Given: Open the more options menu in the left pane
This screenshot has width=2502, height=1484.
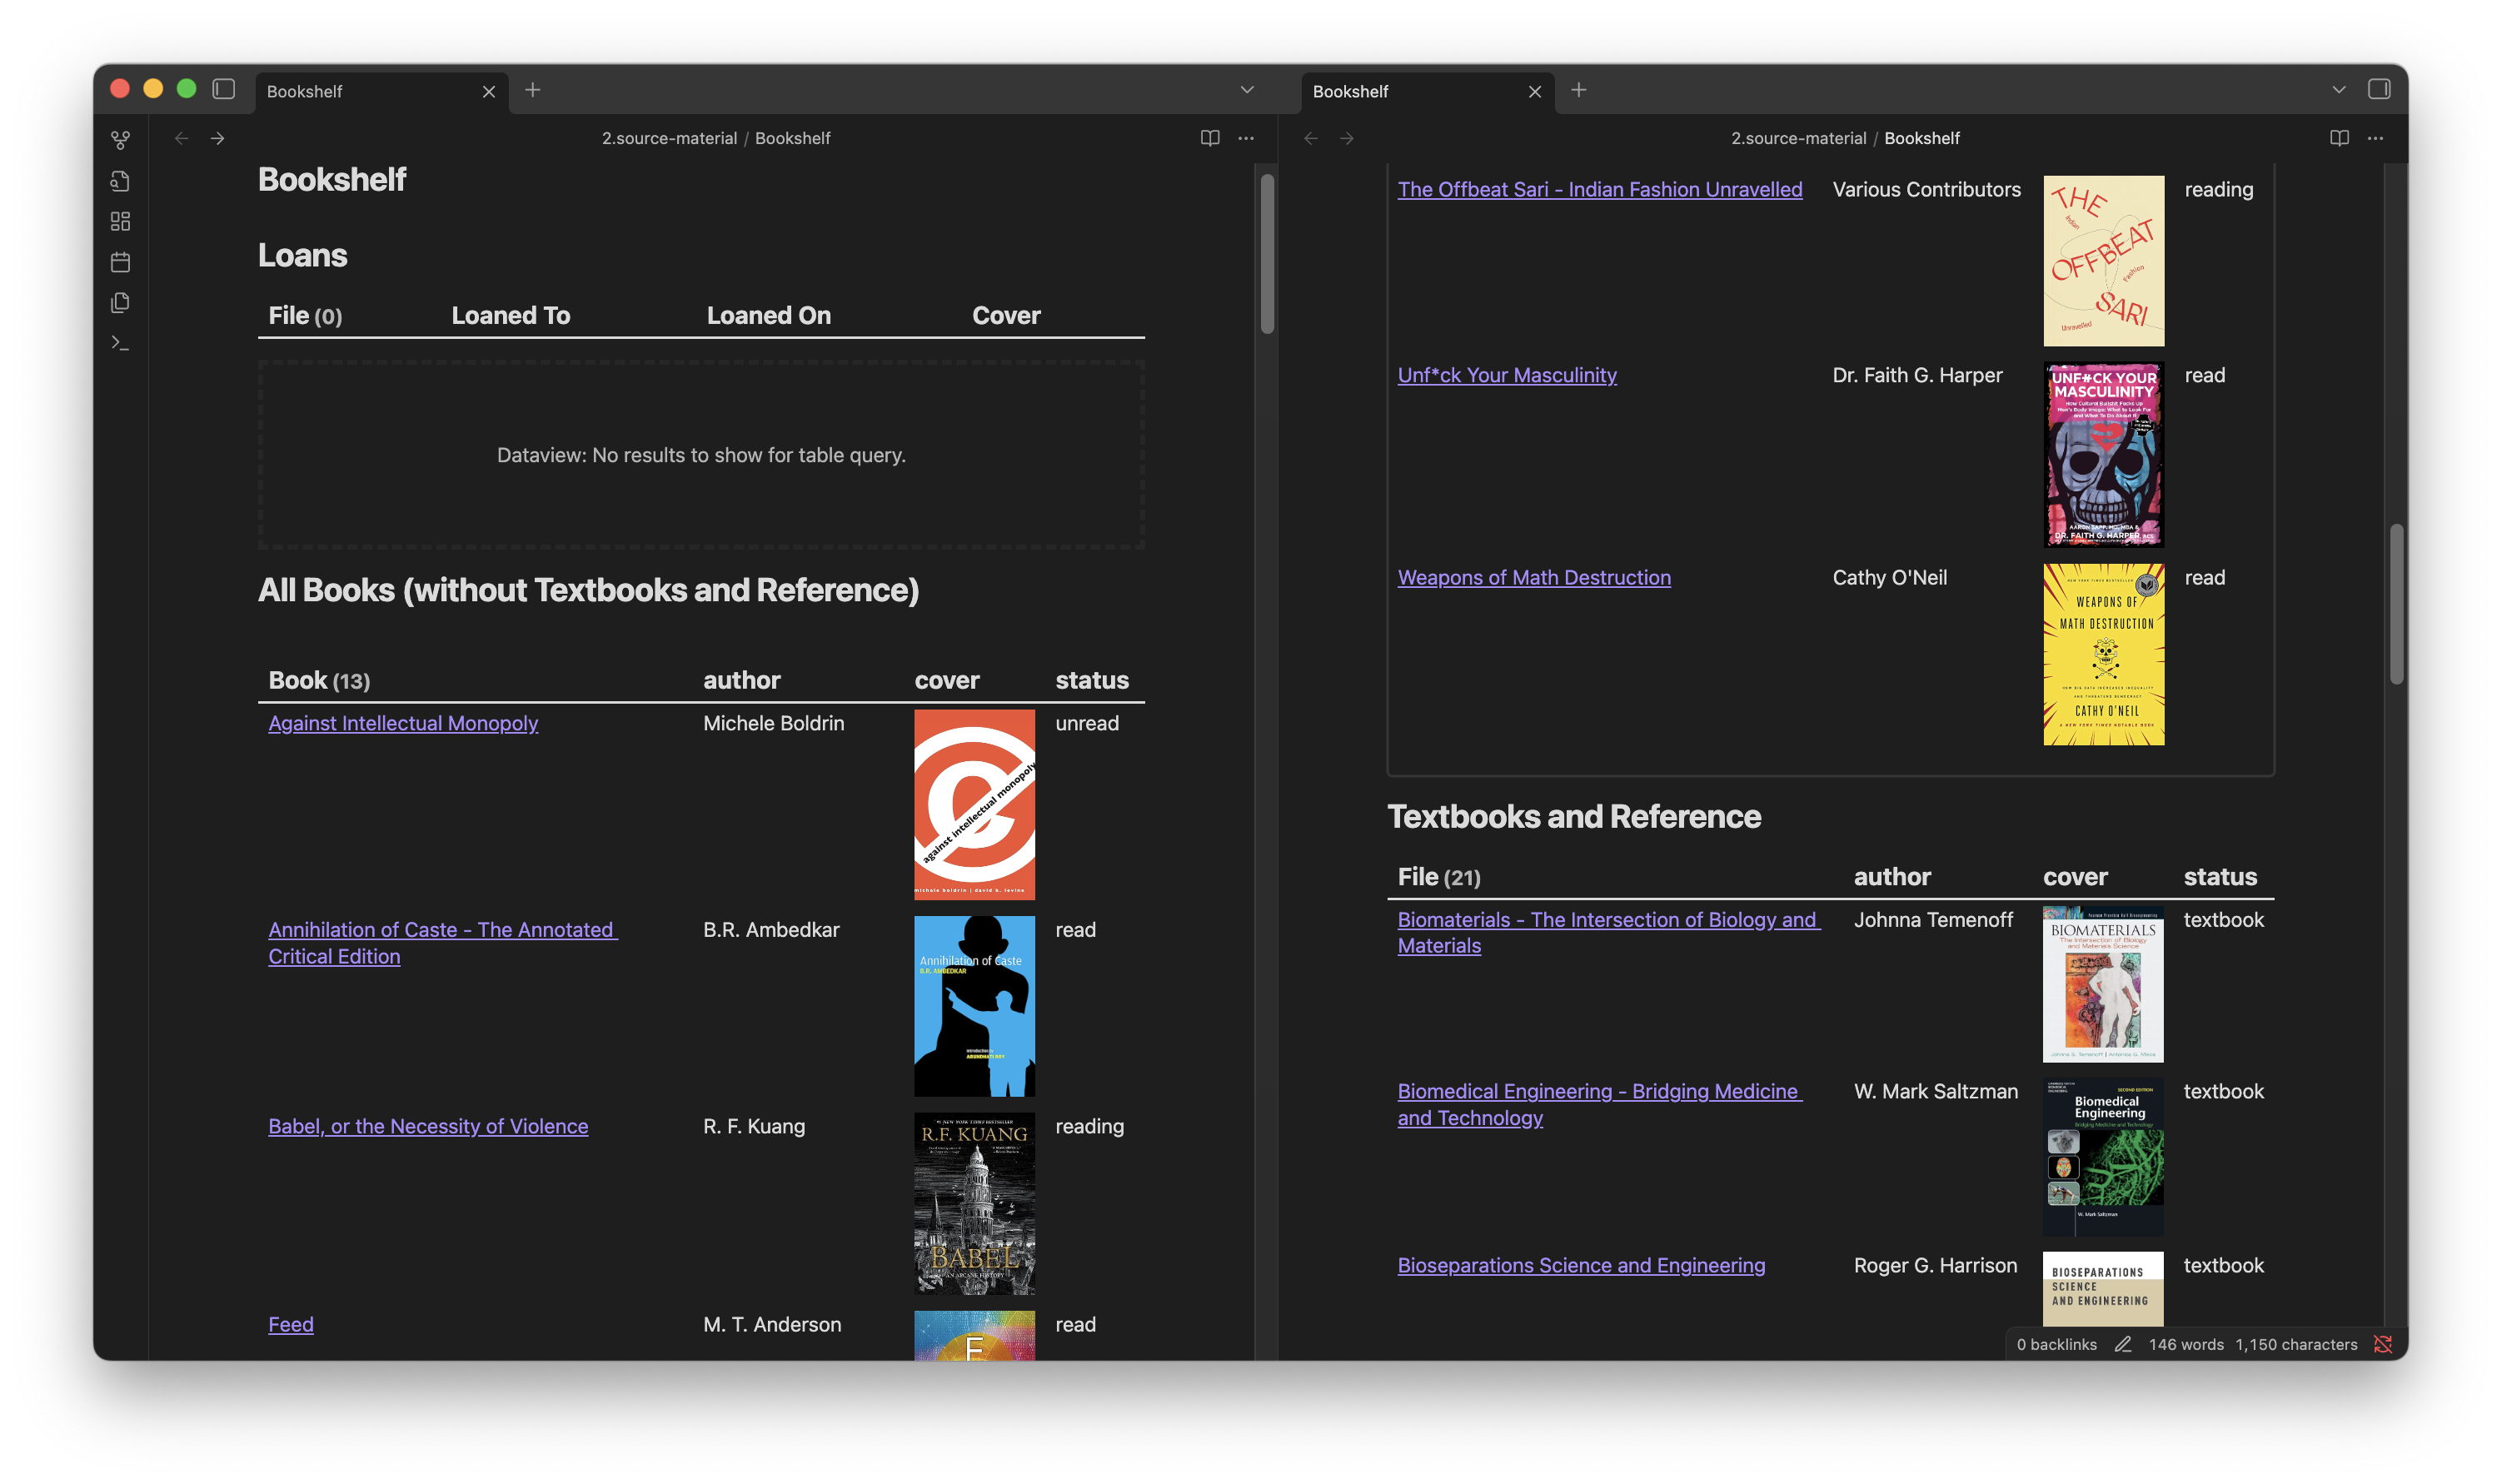Looking at the screenshot, I should click(1245, 138).
